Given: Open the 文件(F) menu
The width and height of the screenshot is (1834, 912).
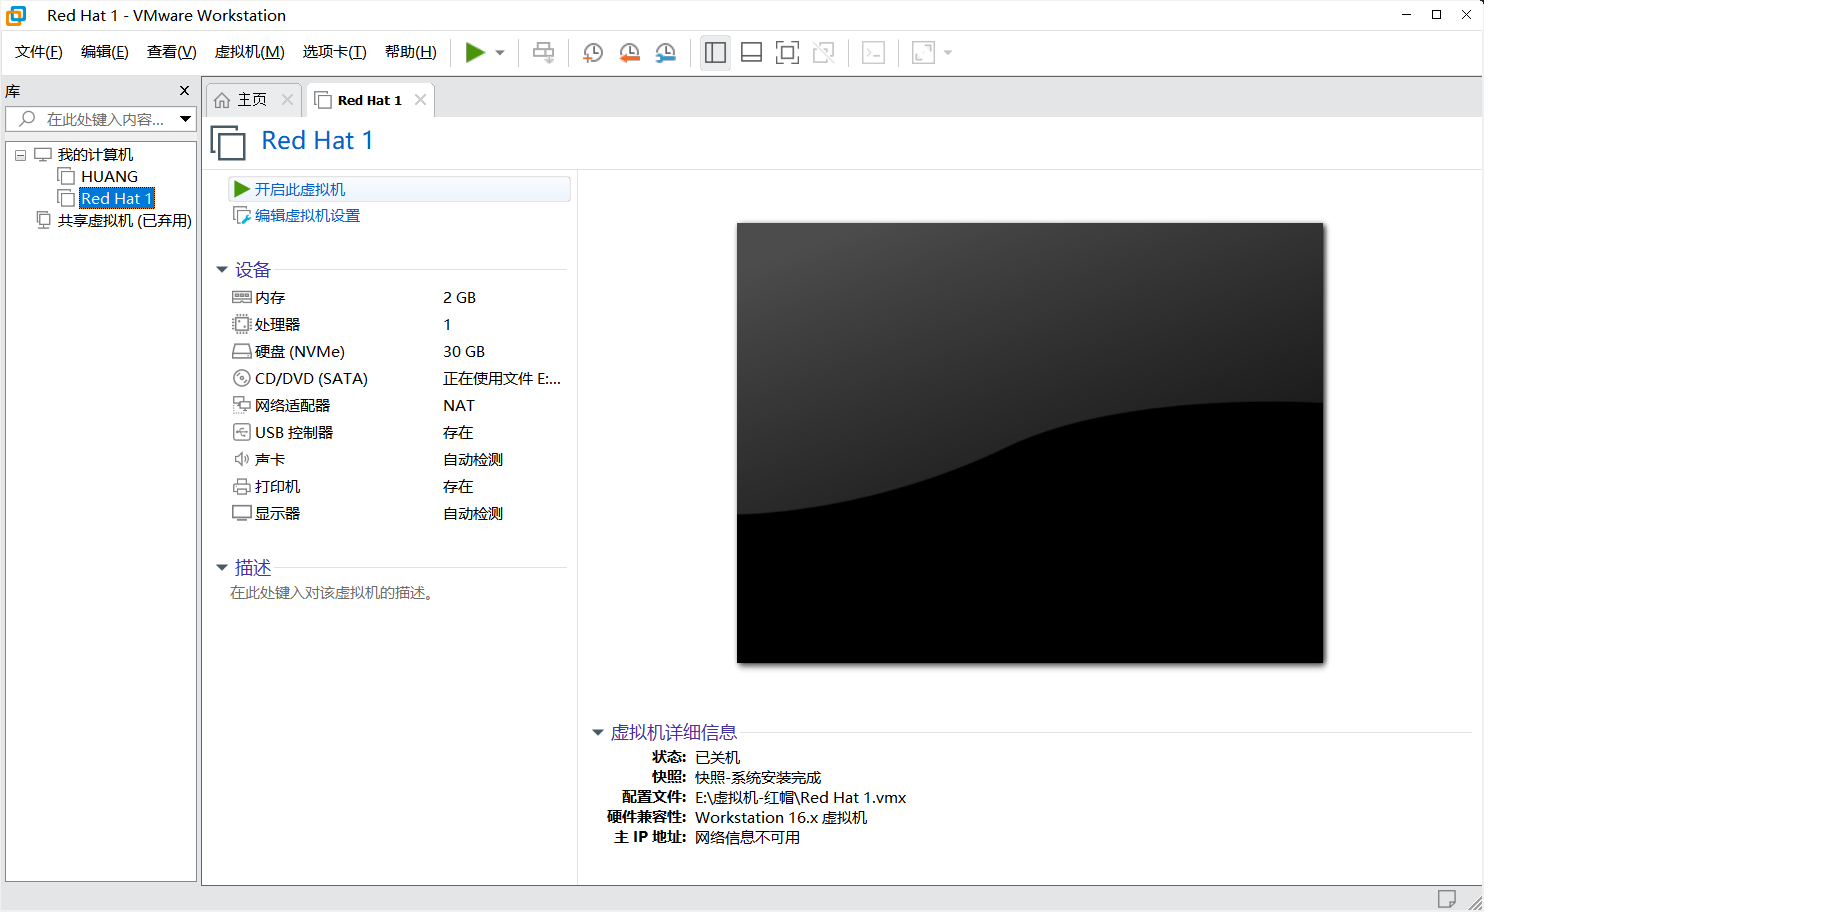Looking at the screenshot, I should (x=38, y=52).
